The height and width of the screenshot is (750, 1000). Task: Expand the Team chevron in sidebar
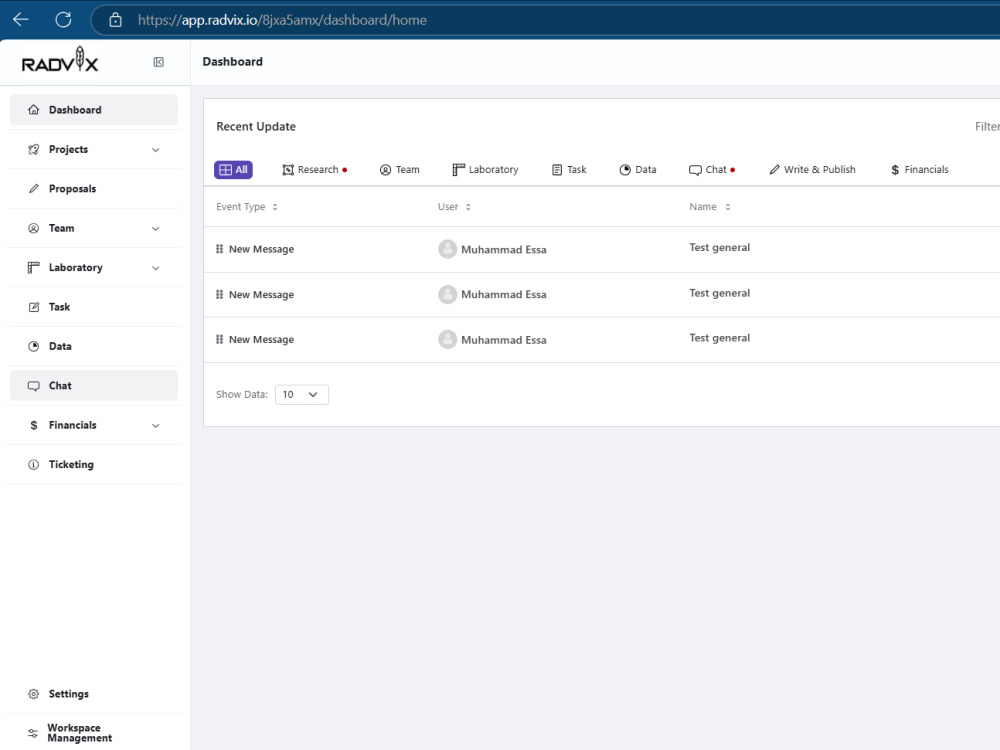pos(156,229)
